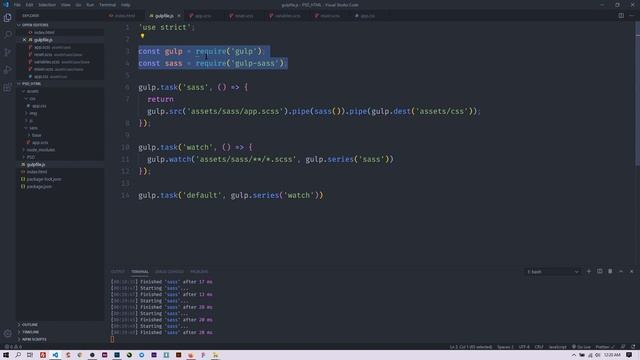Open Source Control view in activity bar
640x360 pixels.
[7, 52]
